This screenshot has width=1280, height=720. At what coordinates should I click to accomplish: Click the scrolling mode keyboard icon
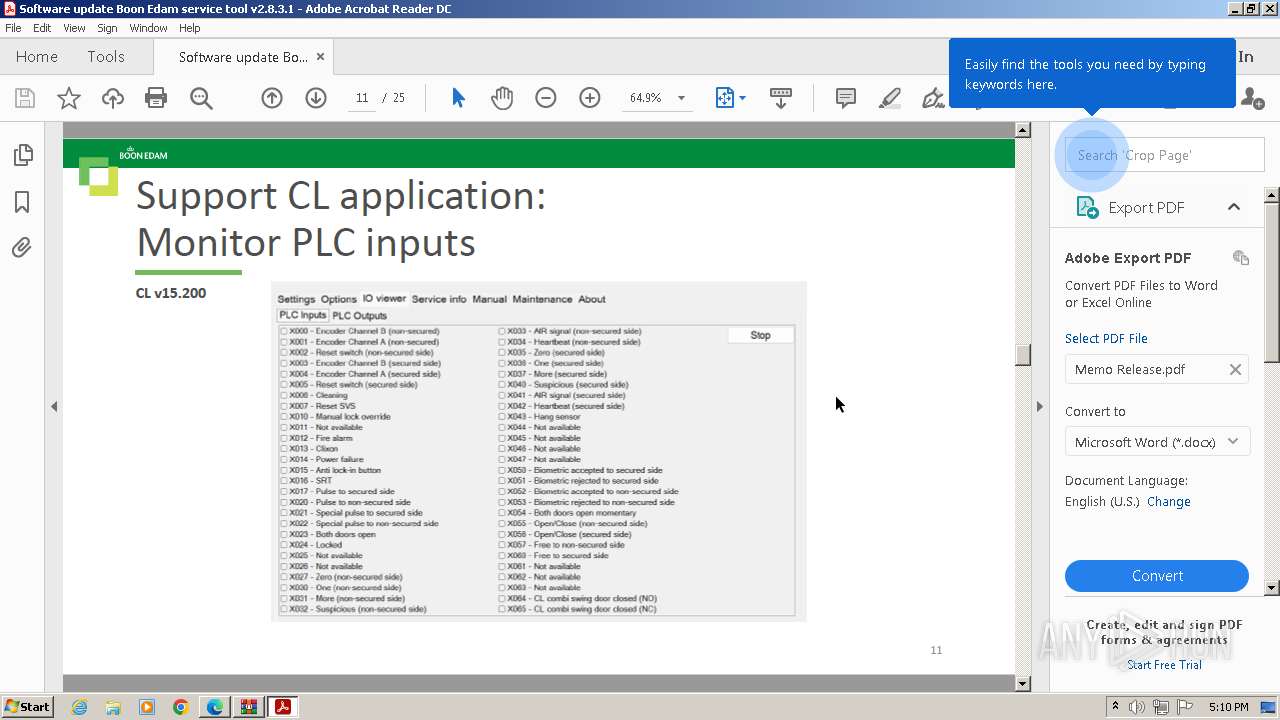coord(781,98)
